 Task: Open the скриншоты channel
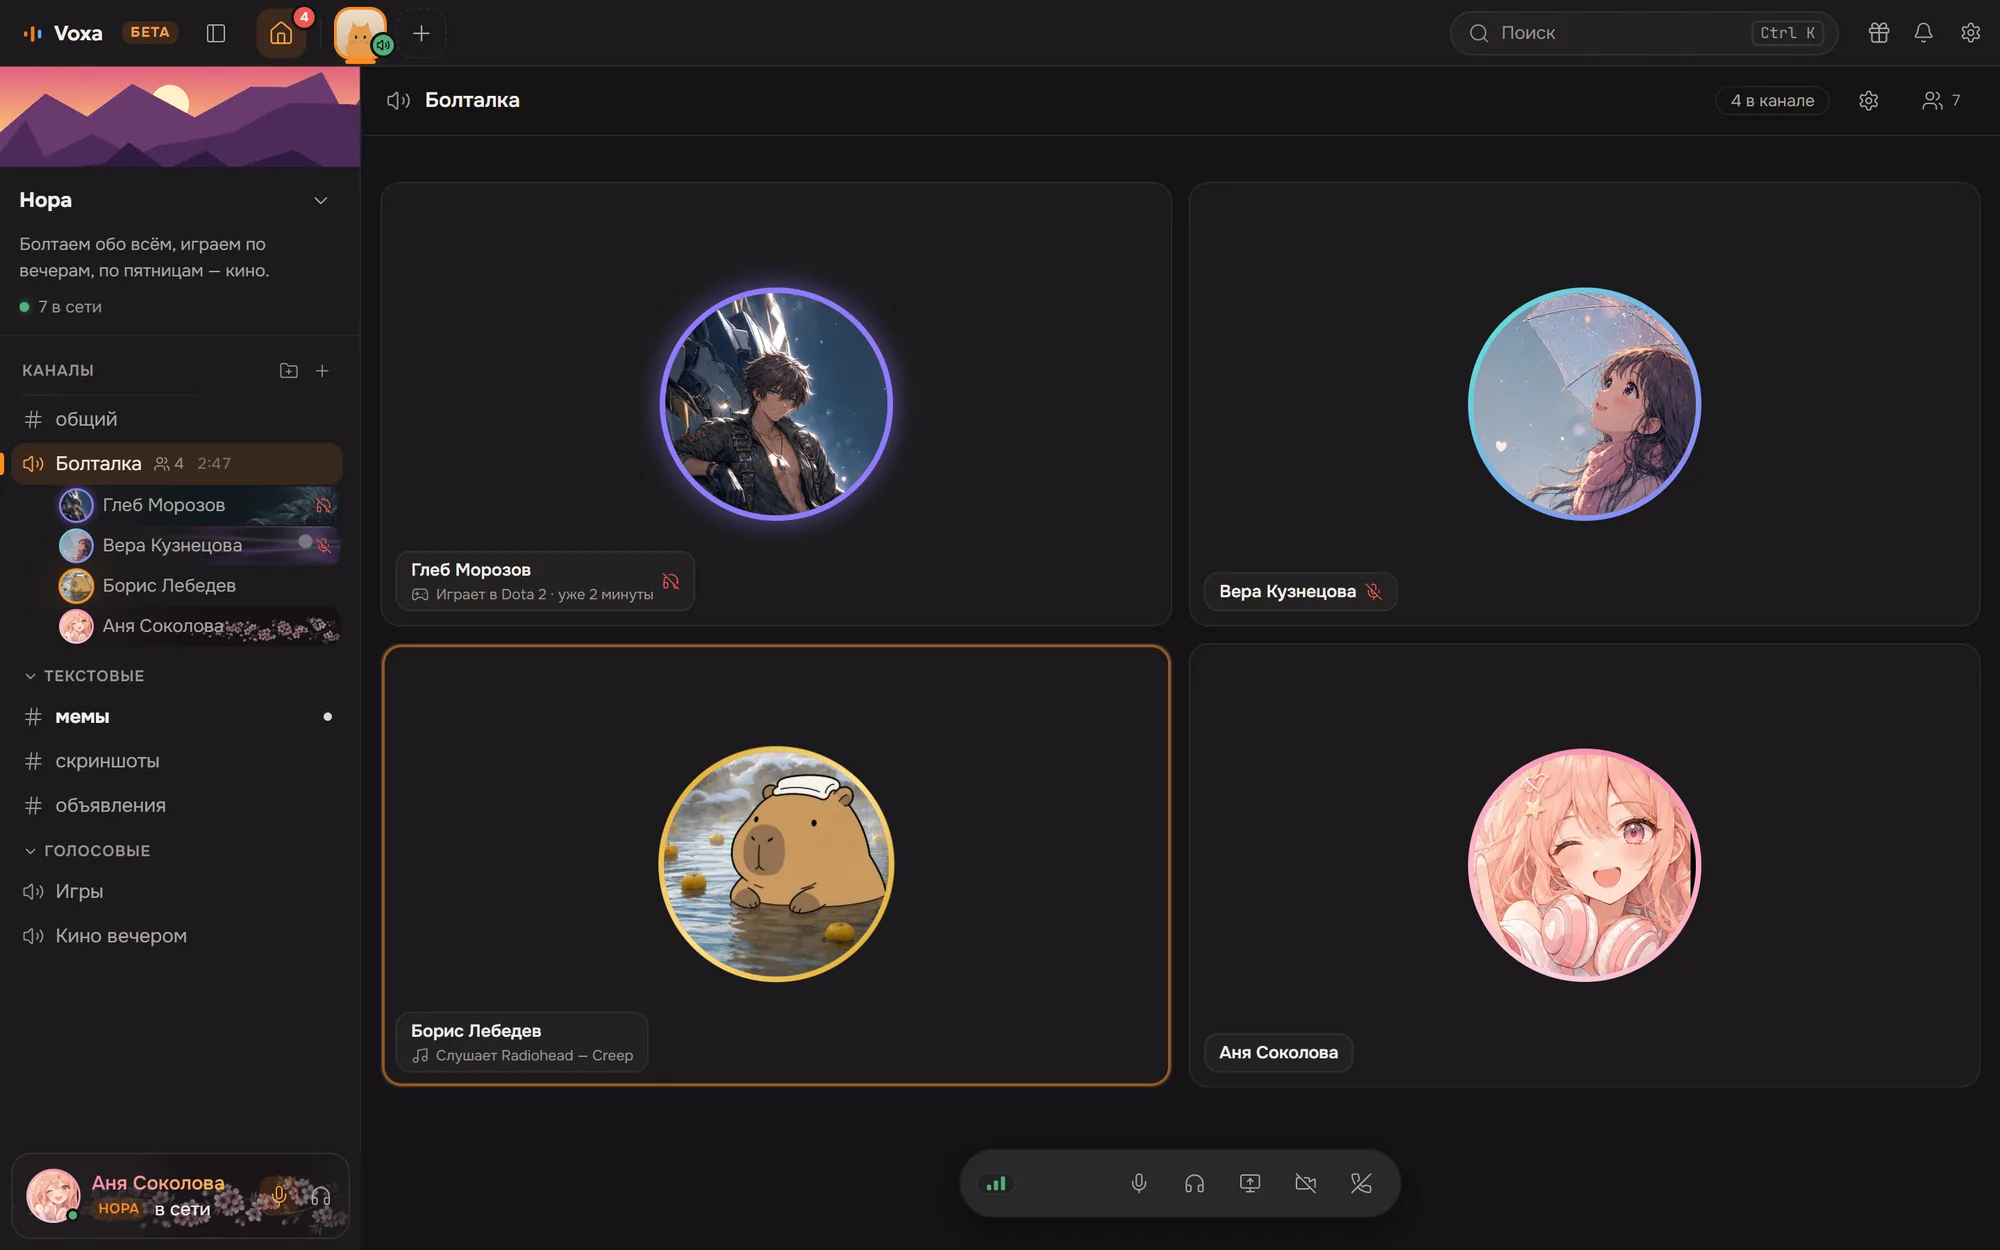coord(176,761)
